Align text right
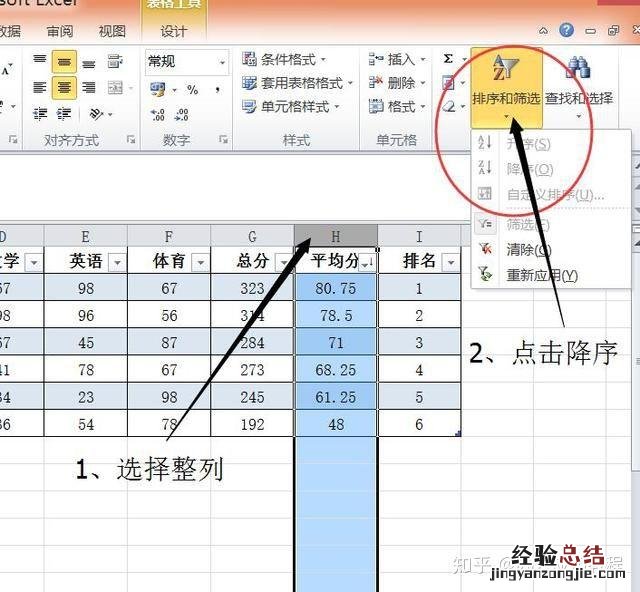 pos(89,87)
